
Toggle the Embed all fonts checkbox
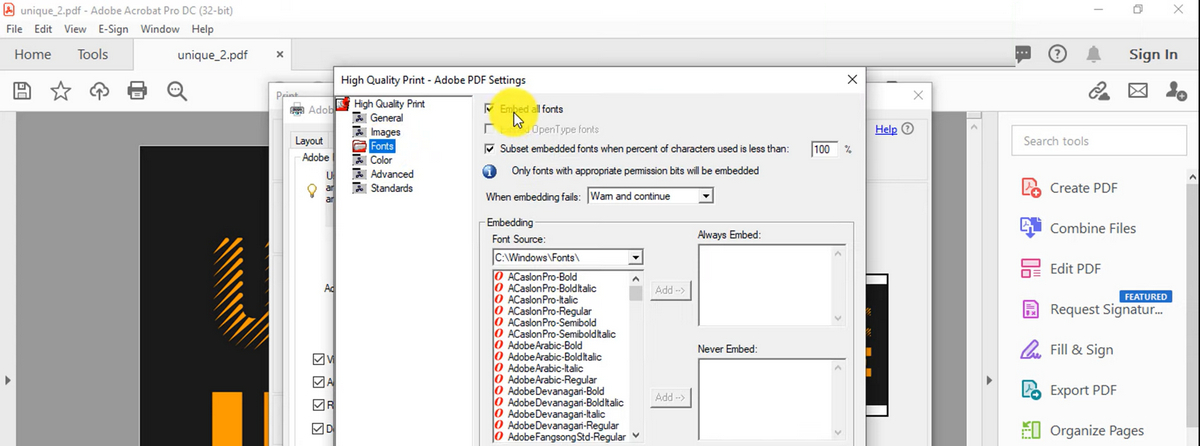point(489,108)
